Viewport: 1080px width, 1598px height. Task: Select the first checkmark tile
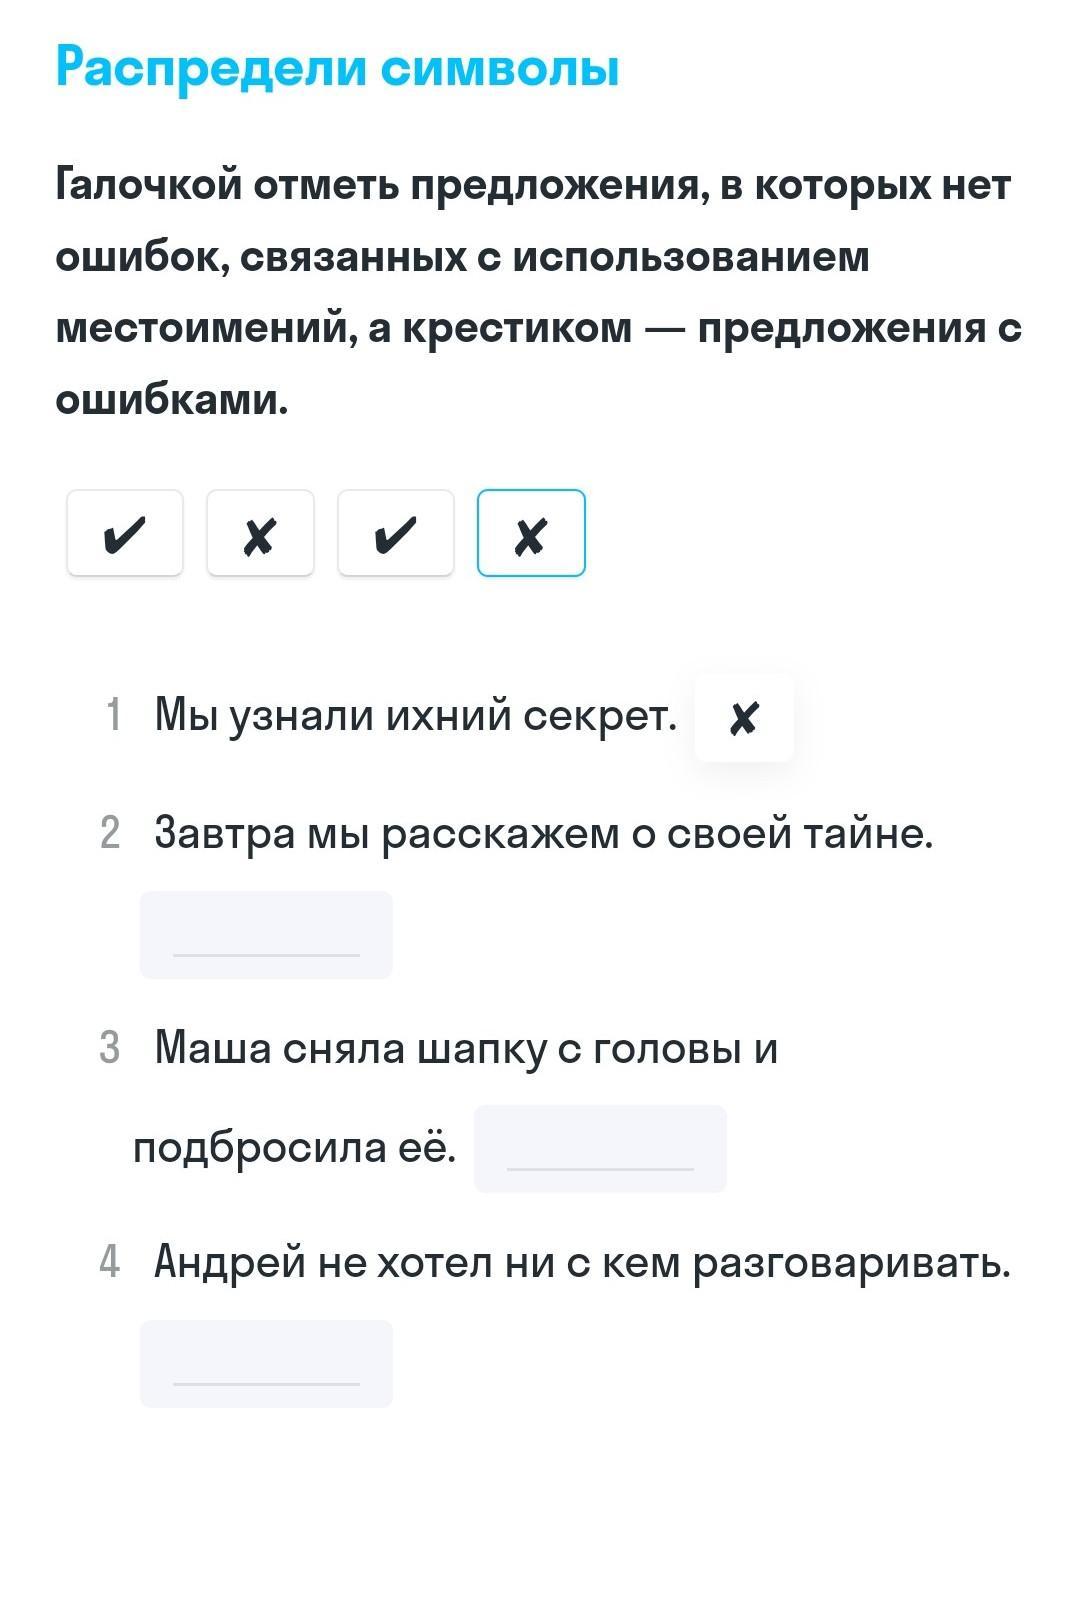(125, 533)
